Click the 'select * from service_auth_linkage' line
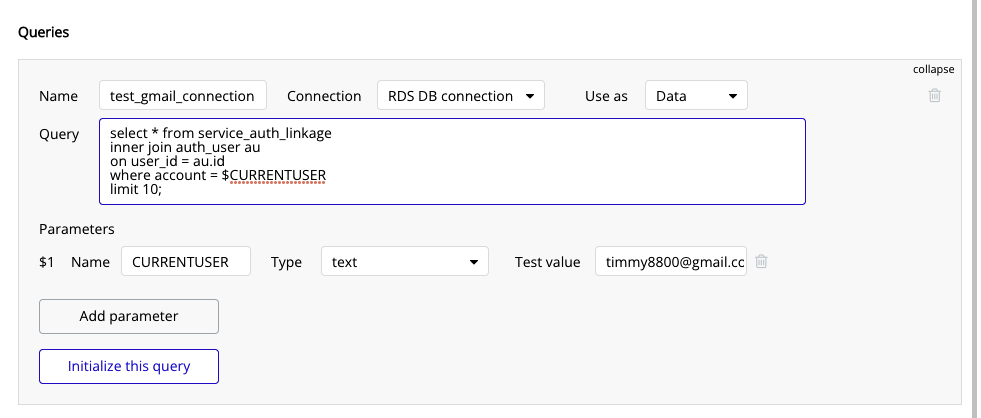The width and height of the screenshot is (981, 418). [220, 133]
